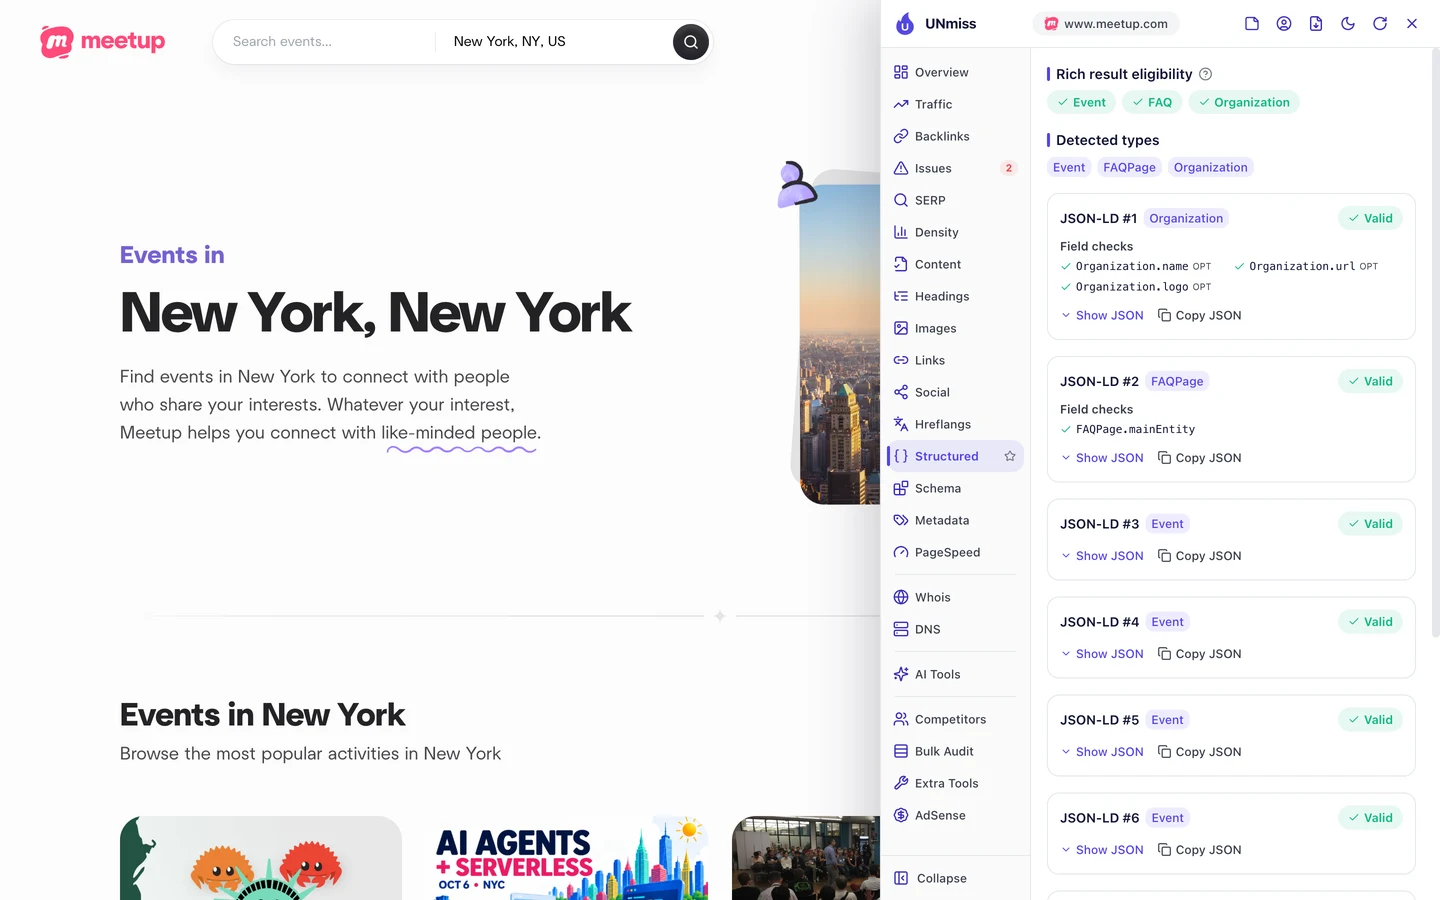Expand Show JSON for JSON-LD #3
The image size is (1440, 900).
point(1102,556)
